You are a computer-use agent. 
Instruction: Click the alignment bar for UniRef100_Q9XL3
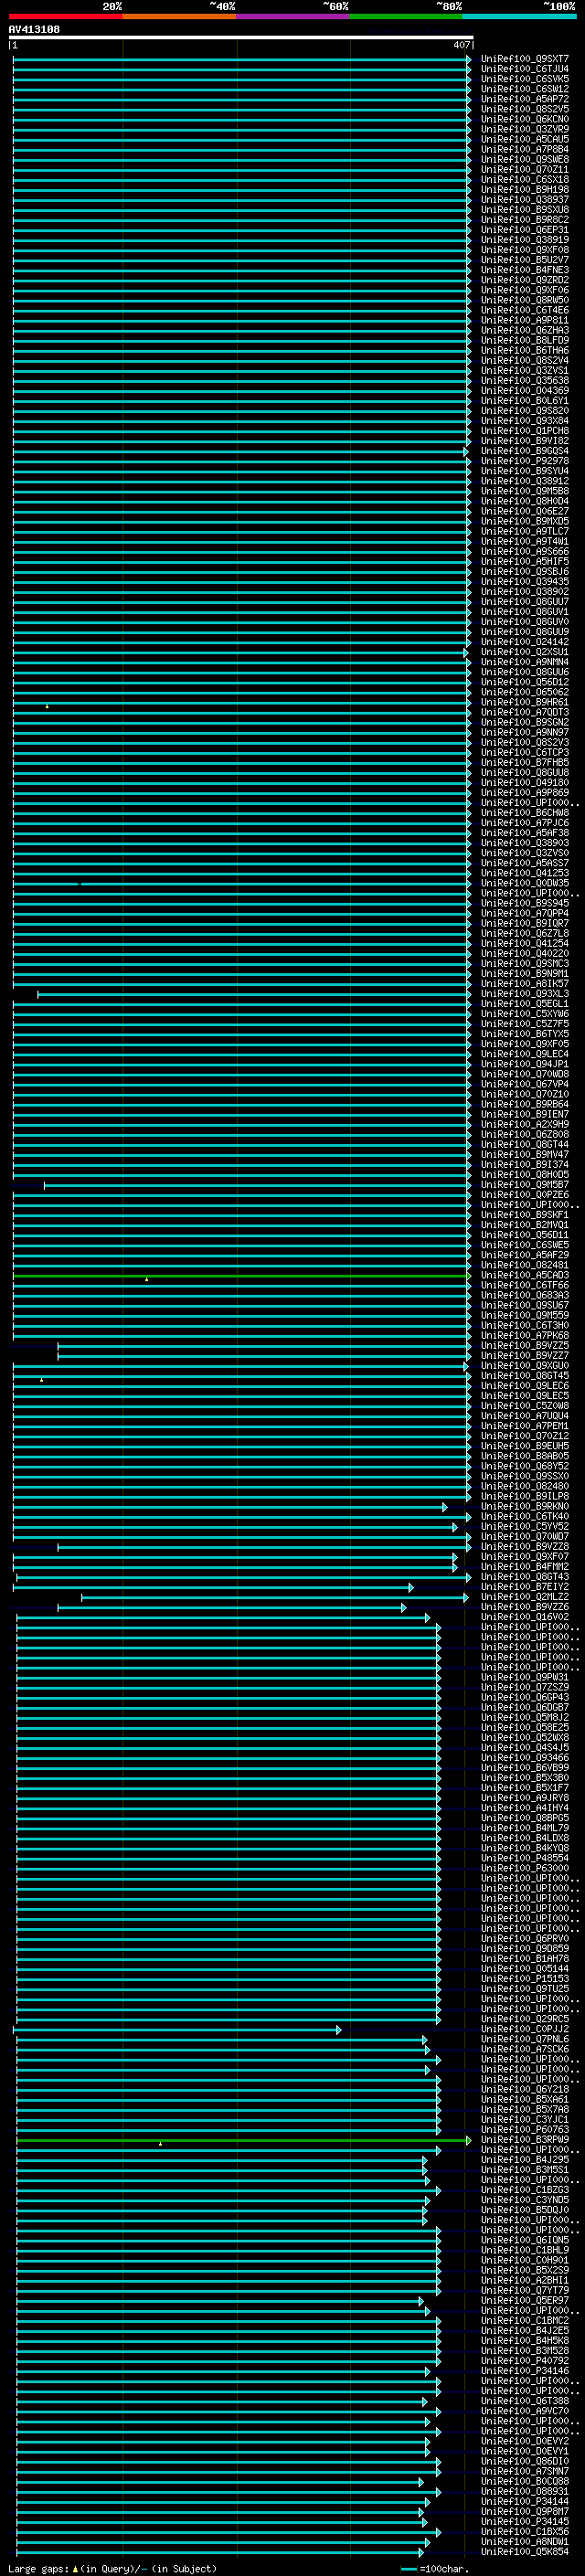(253, 995)
